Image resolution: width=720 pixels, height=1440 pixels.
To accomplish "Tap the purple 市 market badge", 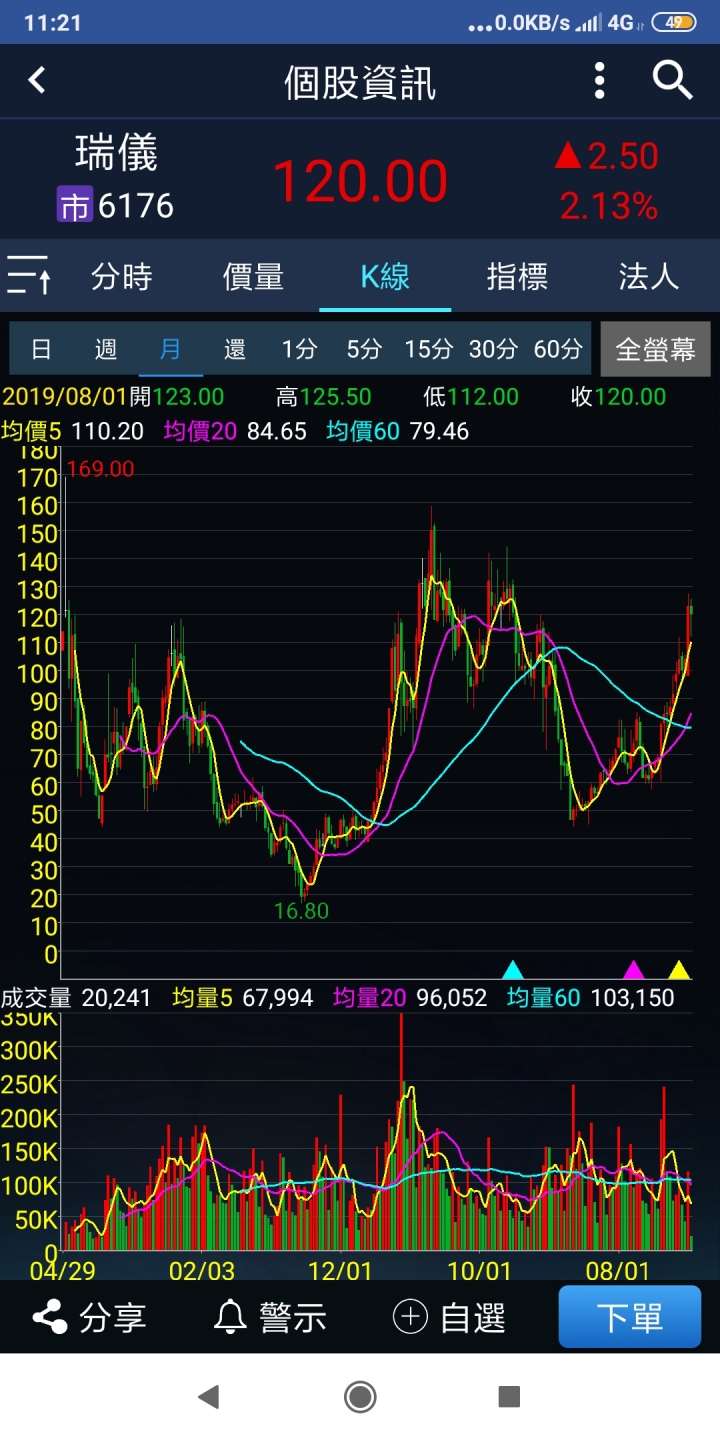I will pos(74,206).
